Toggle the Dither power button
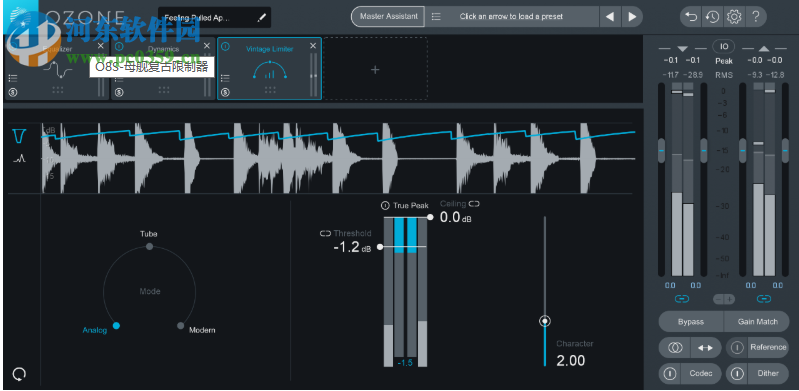Screen dimensions: 799x391 737,374
